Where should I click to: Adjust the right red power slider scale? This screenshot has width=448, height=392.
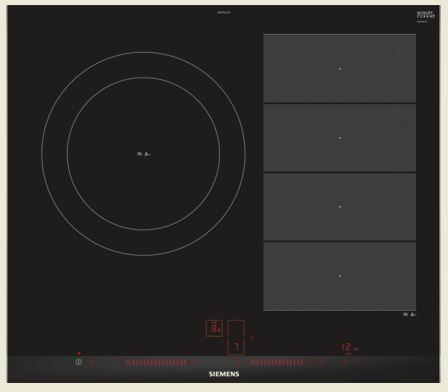pos(277,363)
